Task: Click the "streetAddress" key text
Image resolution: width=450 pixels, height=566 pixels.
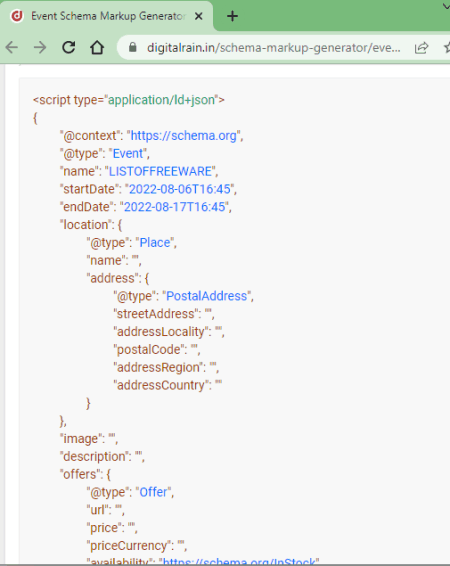Action: click(x=156, y=314)
